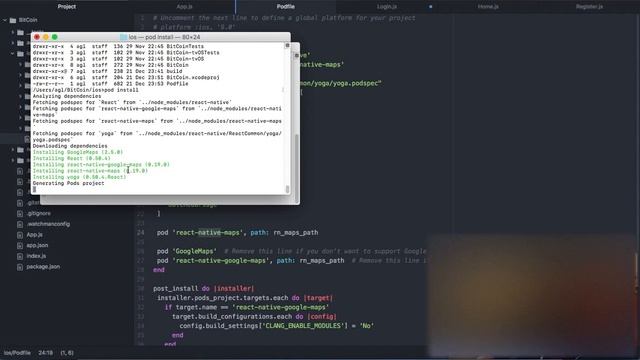This screenshot has height=360, width=640.
Task: Click 'Installing React (0.58.4)' terminal line
Action: point(72,158)
